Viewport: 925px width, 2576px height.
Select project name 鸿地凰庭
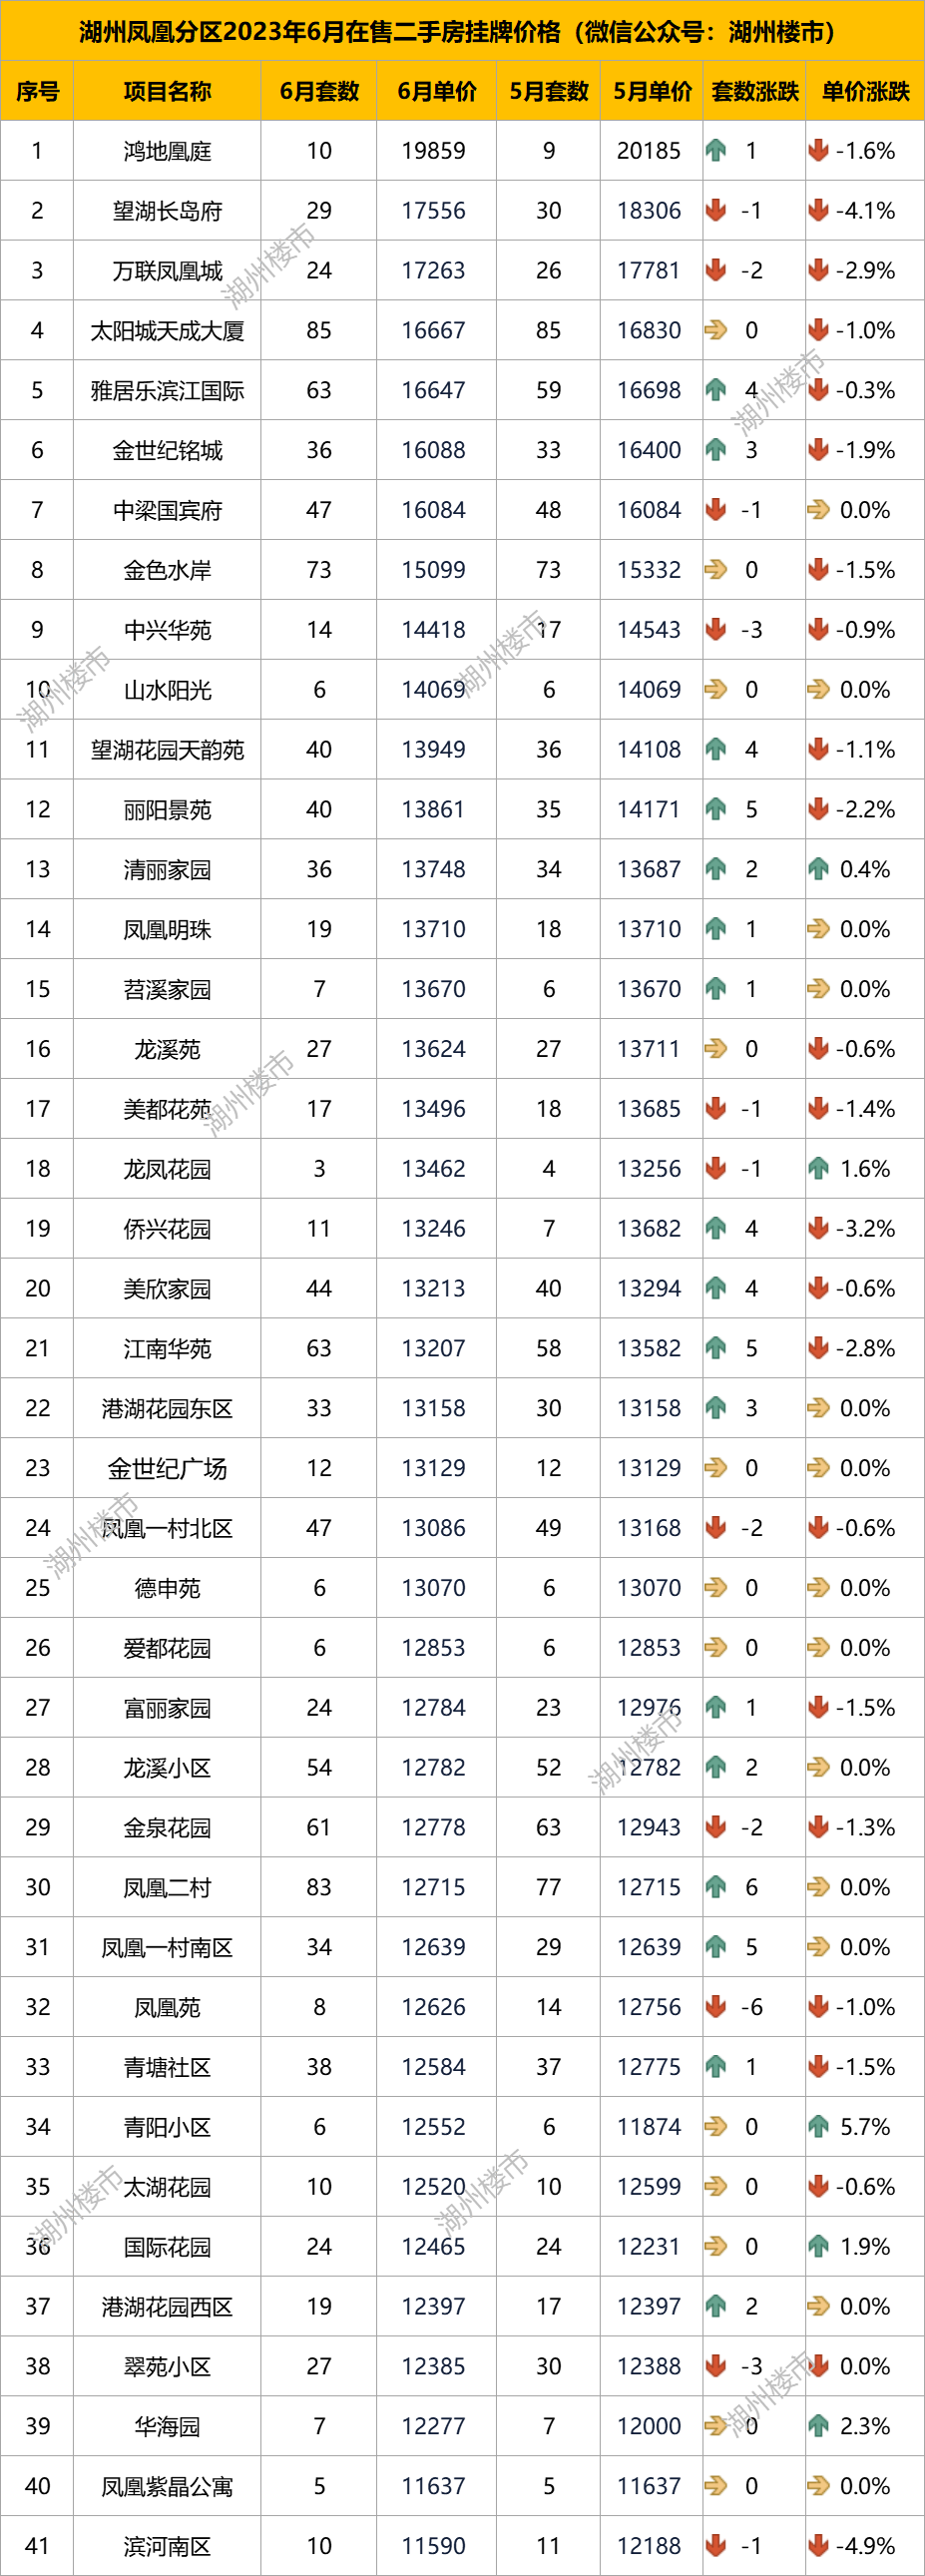tap(167, 152)
